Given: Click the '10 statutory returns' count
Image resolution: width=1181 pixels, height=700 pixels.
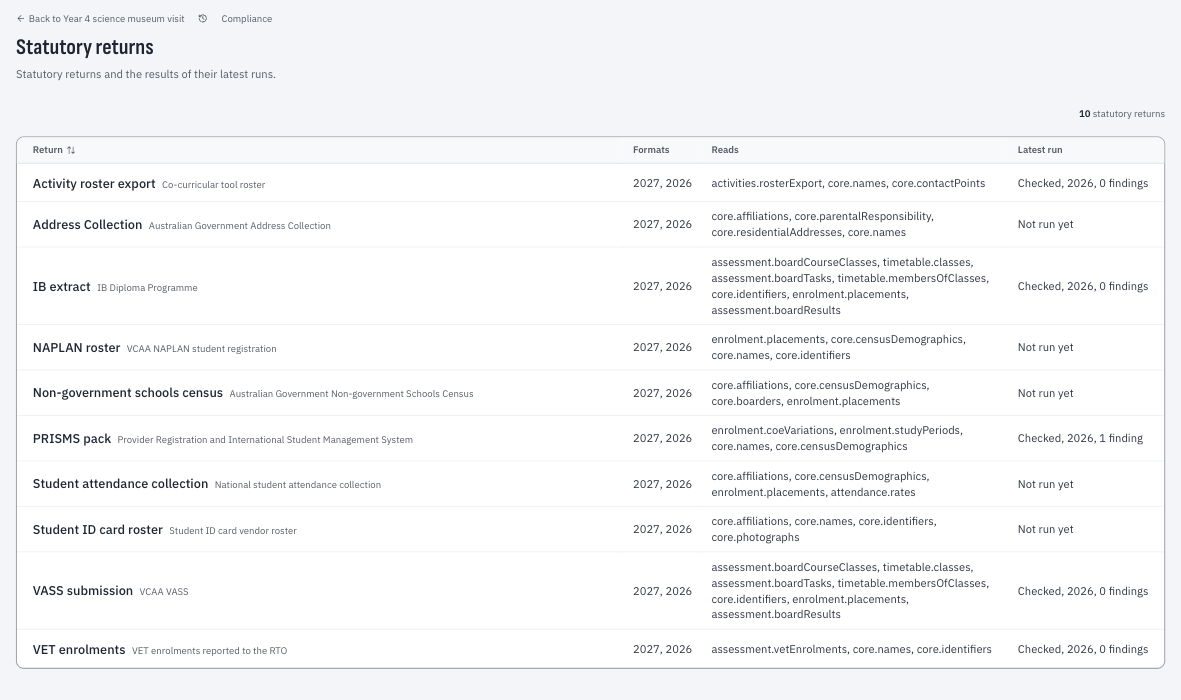Looking at the screenshot, I should click(x=1121, y=114).
